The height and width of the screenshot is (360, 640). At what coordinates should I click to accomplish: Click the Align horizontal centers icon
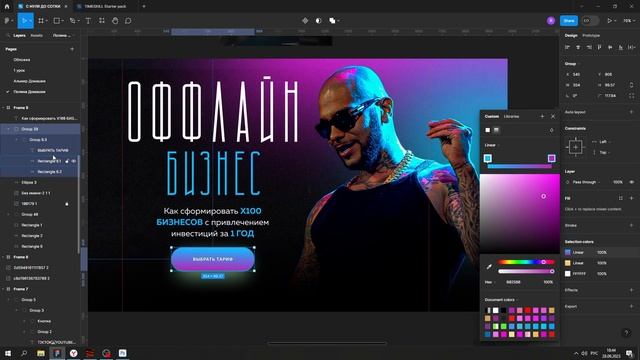[x=578, y=47]
